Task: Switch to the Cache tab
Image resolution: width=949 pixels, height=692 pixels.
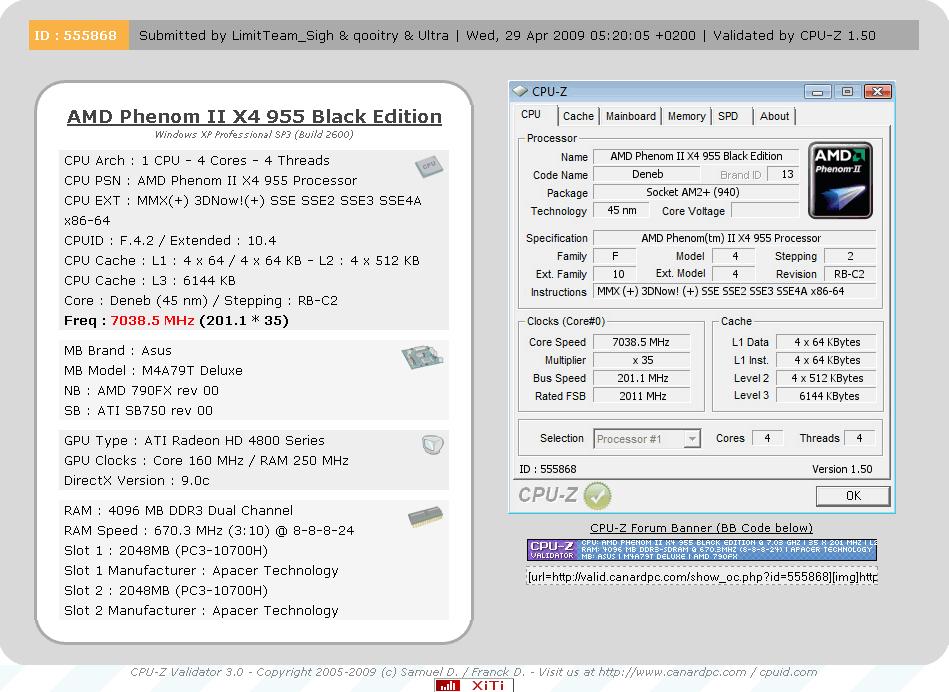Action: 578,116
